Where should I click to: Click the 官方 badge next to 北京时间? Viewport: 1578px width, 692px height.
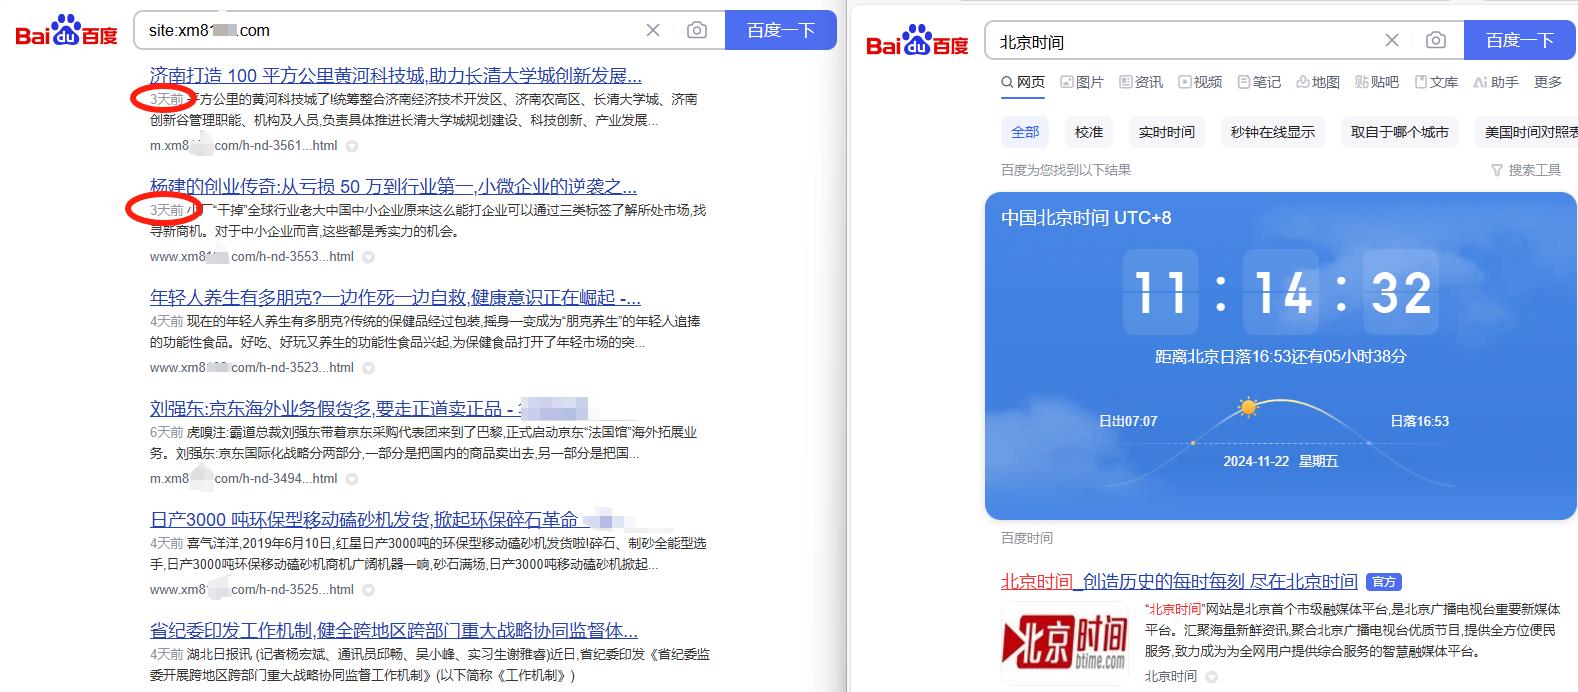(x=1384, y=582)
